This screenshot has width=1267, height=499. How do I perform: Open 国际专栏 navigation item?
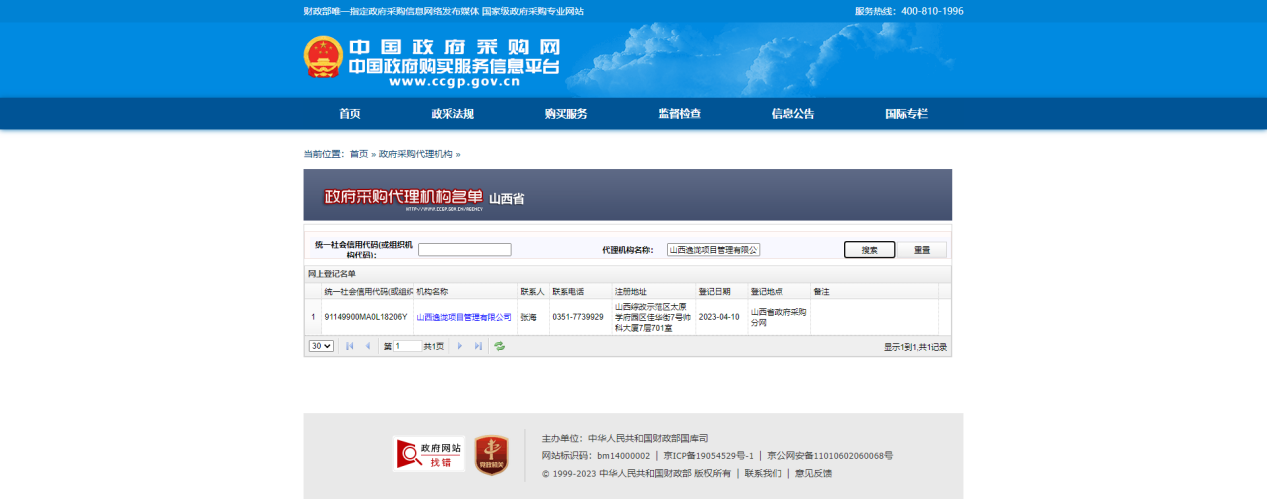[x=906, y=114]
